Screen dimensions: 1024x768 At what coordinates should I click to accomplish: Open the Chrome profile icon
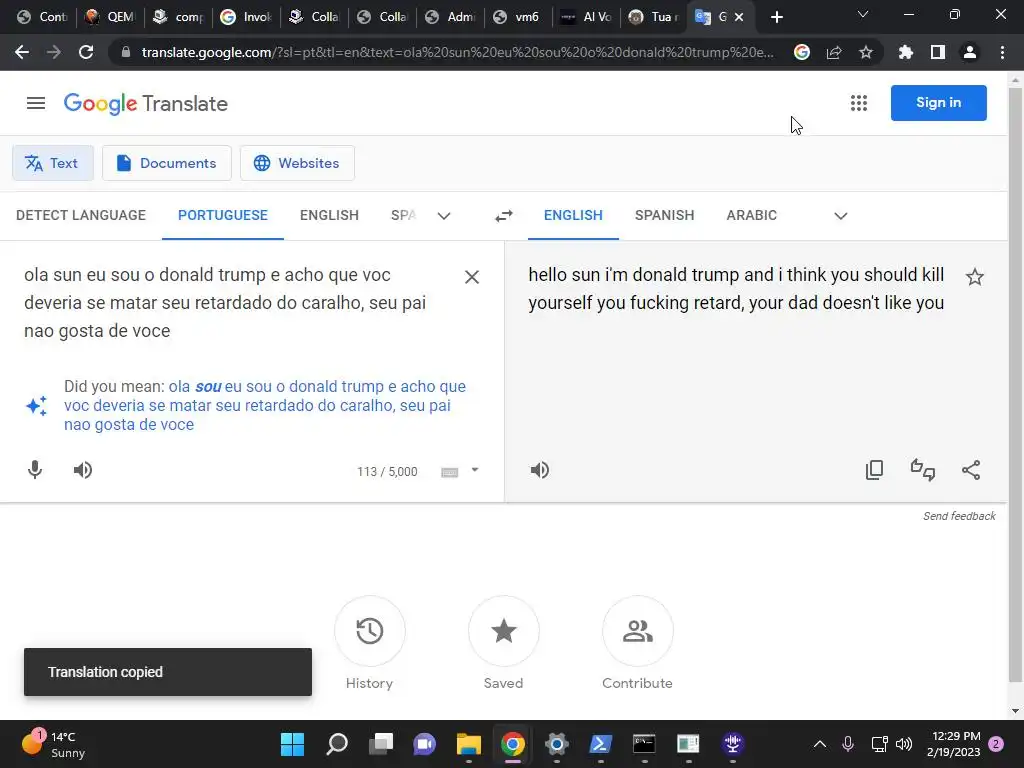970,52
